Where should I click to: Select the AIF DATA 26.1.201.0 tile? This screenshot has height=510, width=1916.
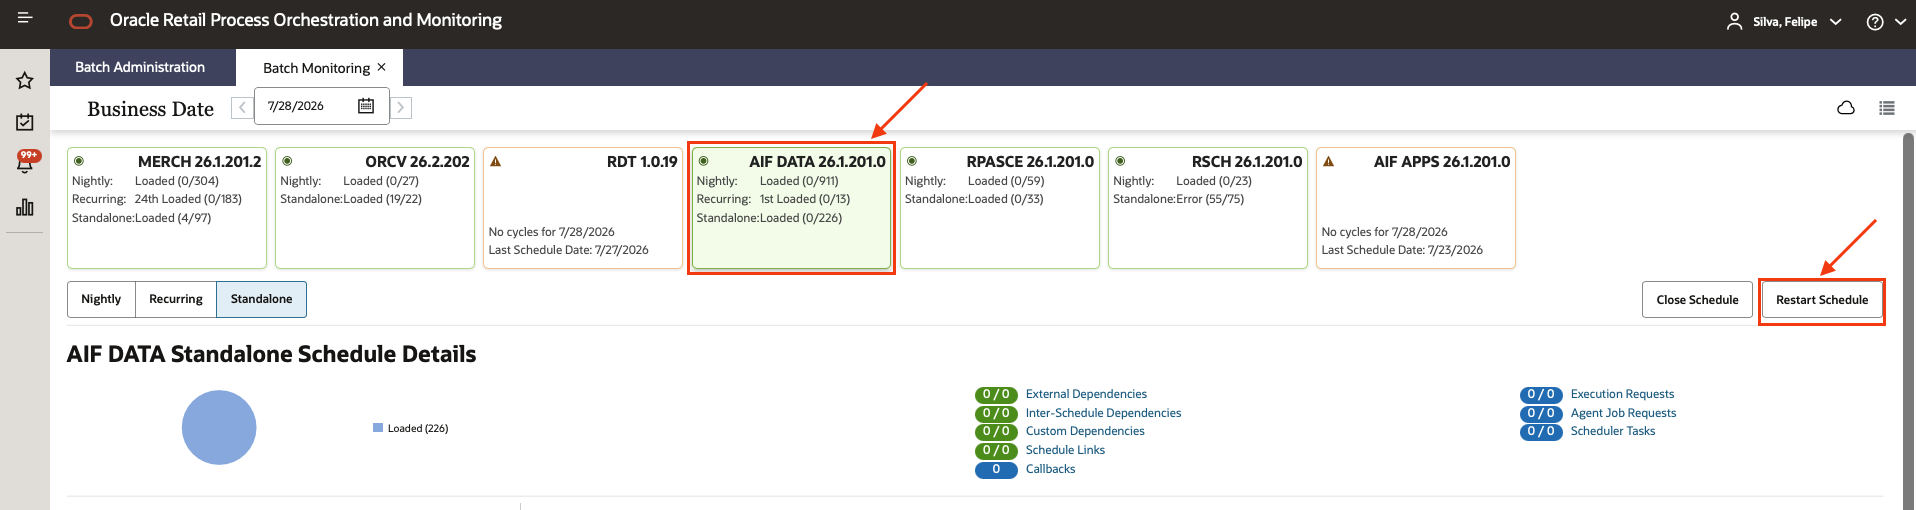tap(791, 208)
